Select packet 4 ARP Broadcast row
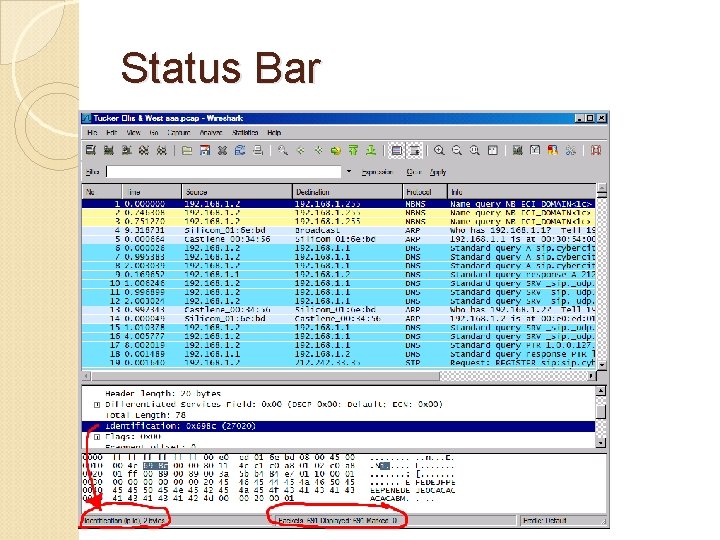720x540 pixels. [338, 230]
